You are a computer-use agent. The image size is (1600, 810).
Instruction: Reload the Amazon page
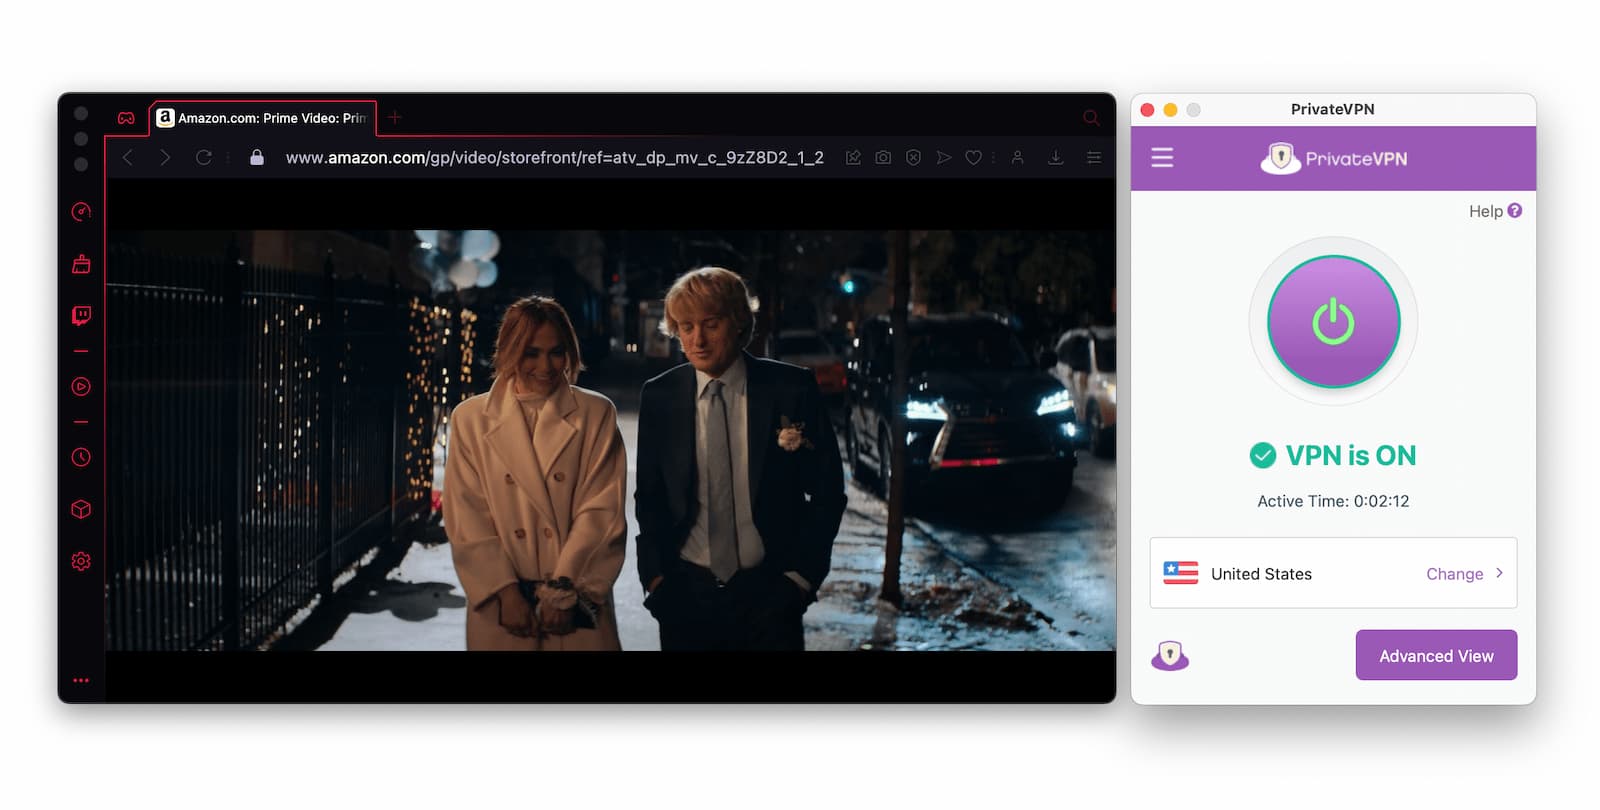point(204,158)
